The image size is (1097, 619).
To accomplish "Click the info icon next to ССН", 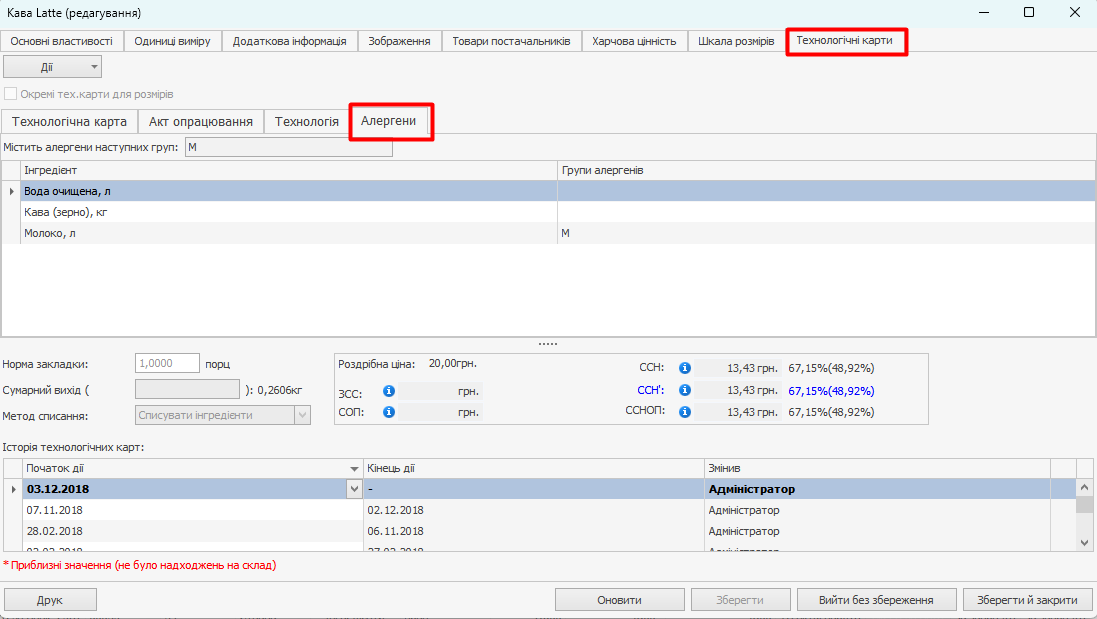I will pos(685,368).
